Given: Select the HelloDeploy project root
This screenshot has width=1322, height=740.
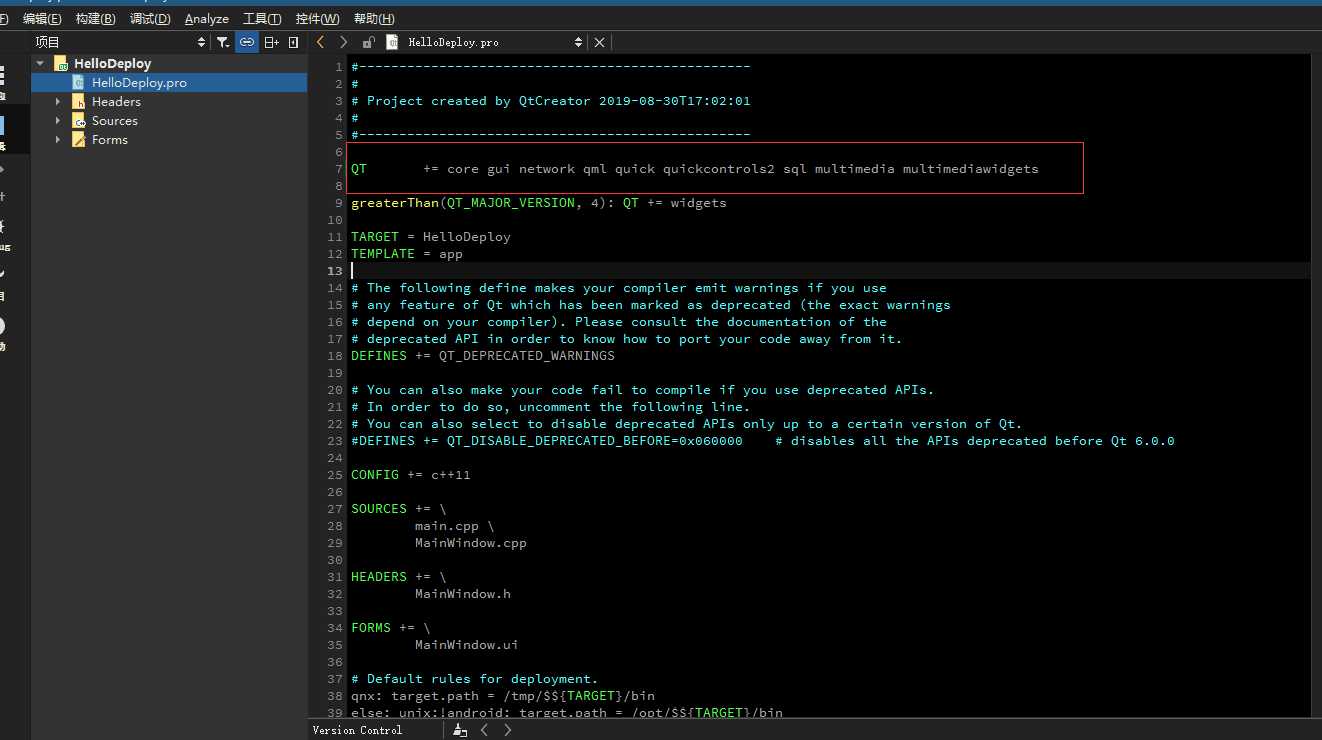Looking at the screenshot, I should click(112, 63).
